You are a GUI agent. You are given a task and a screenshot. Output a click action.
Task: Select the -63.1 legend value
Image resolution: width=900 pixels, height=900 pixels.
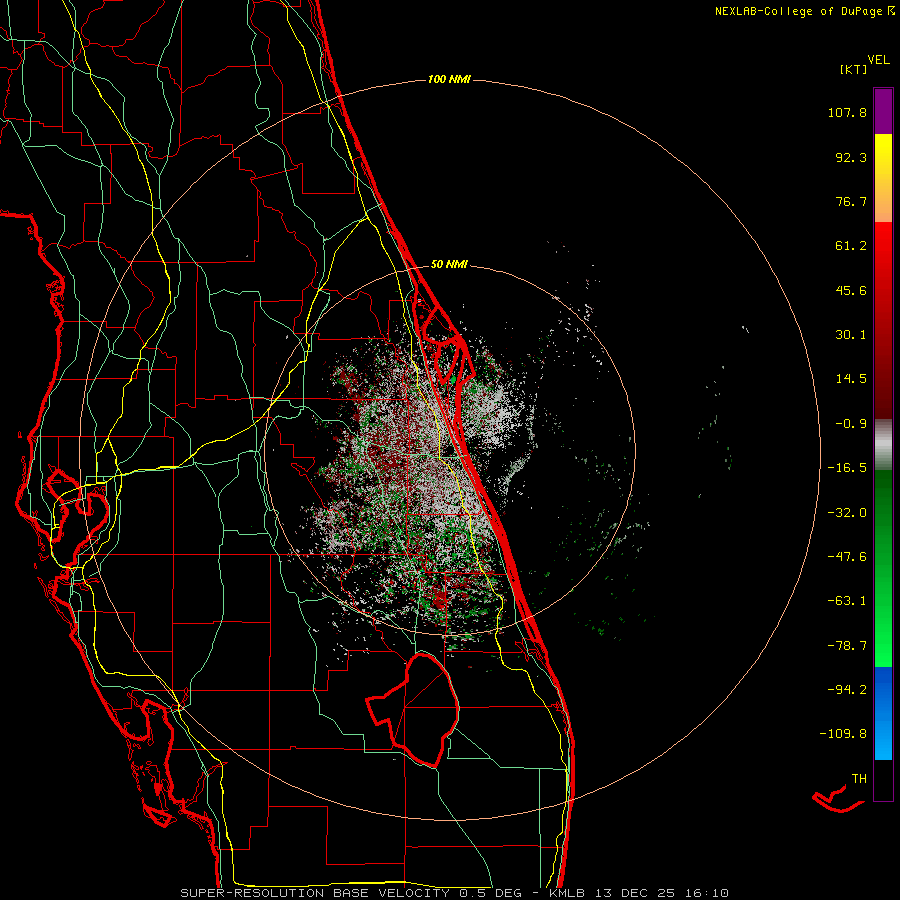click(847, 601)
